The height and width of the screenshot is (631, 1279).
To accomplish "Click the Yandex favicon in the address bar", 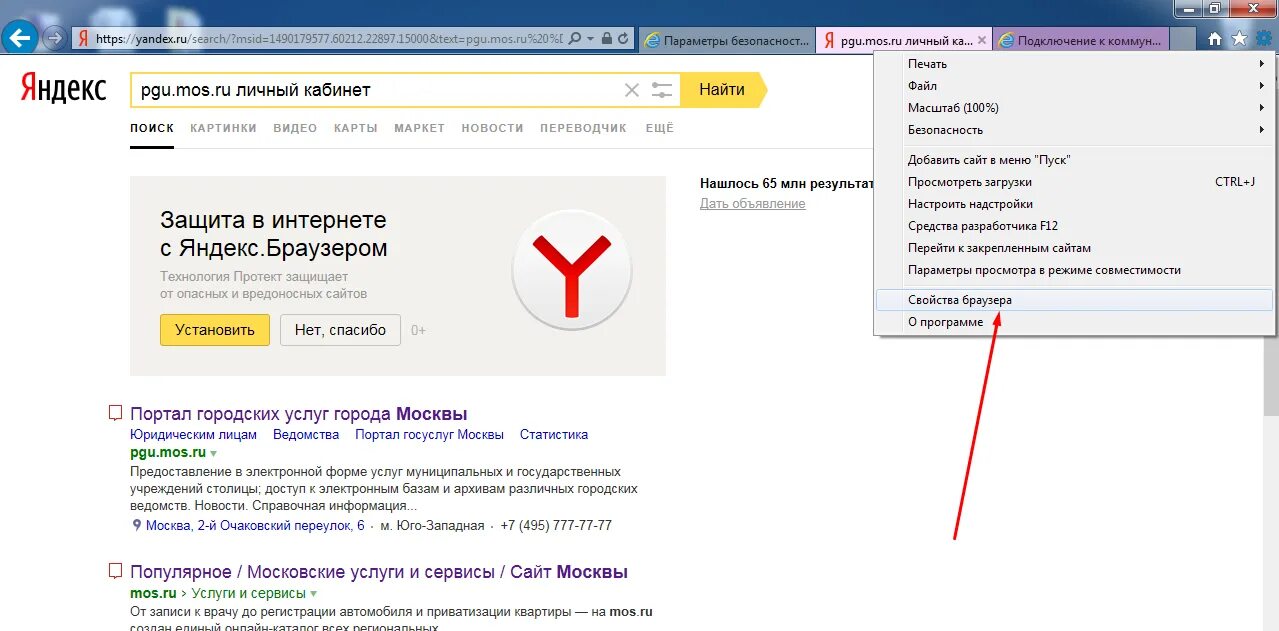I will [84, 39].
